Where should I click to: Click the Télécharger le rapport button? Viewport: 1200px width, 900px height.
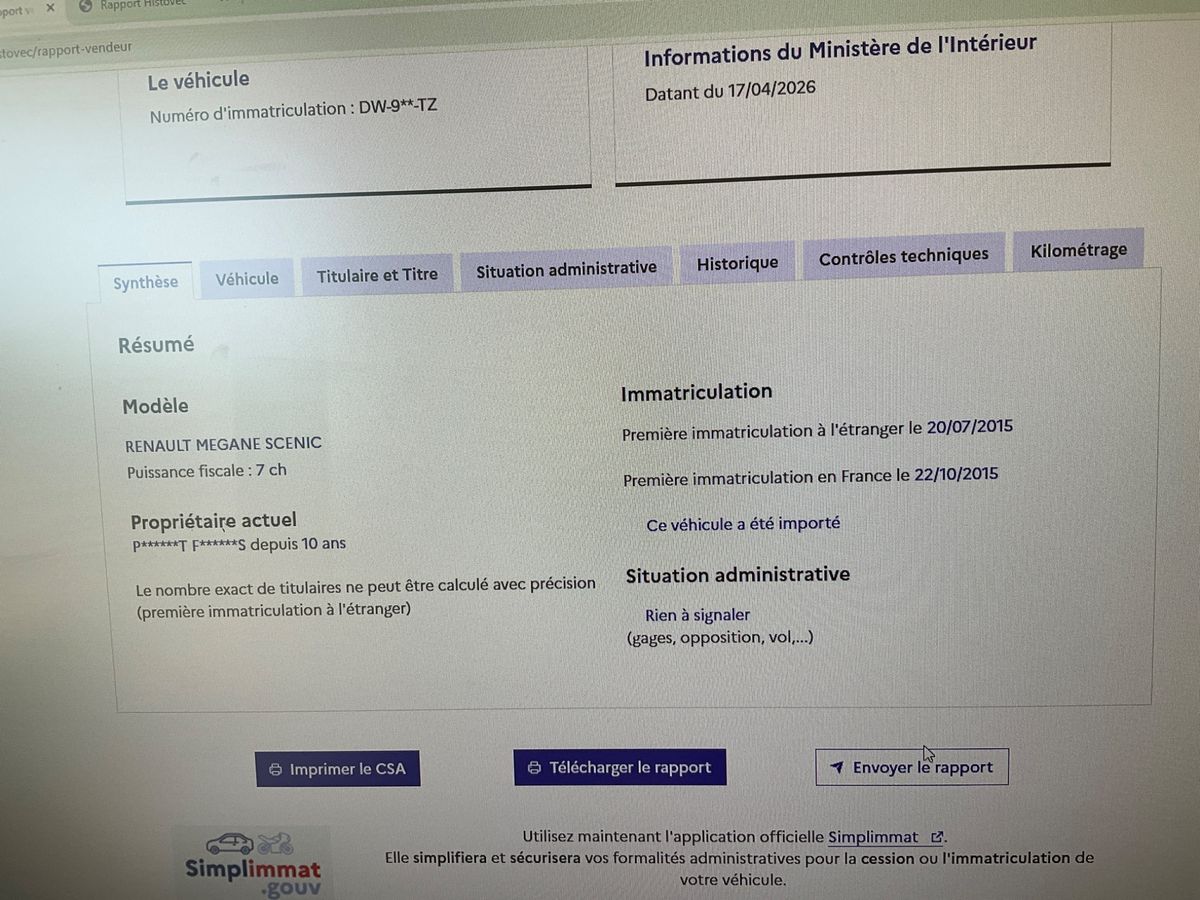tap(620, 768)
